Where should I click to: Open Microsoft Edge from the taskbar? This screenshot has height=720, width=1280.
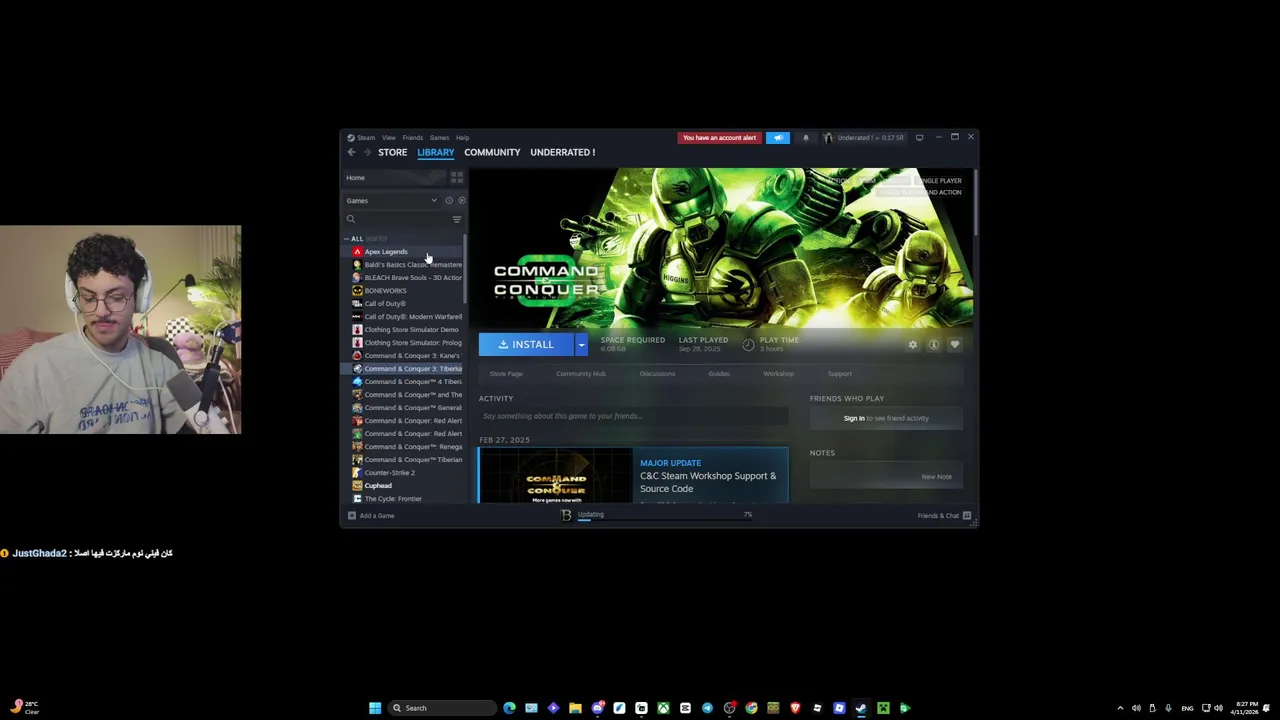click(509, 708)
